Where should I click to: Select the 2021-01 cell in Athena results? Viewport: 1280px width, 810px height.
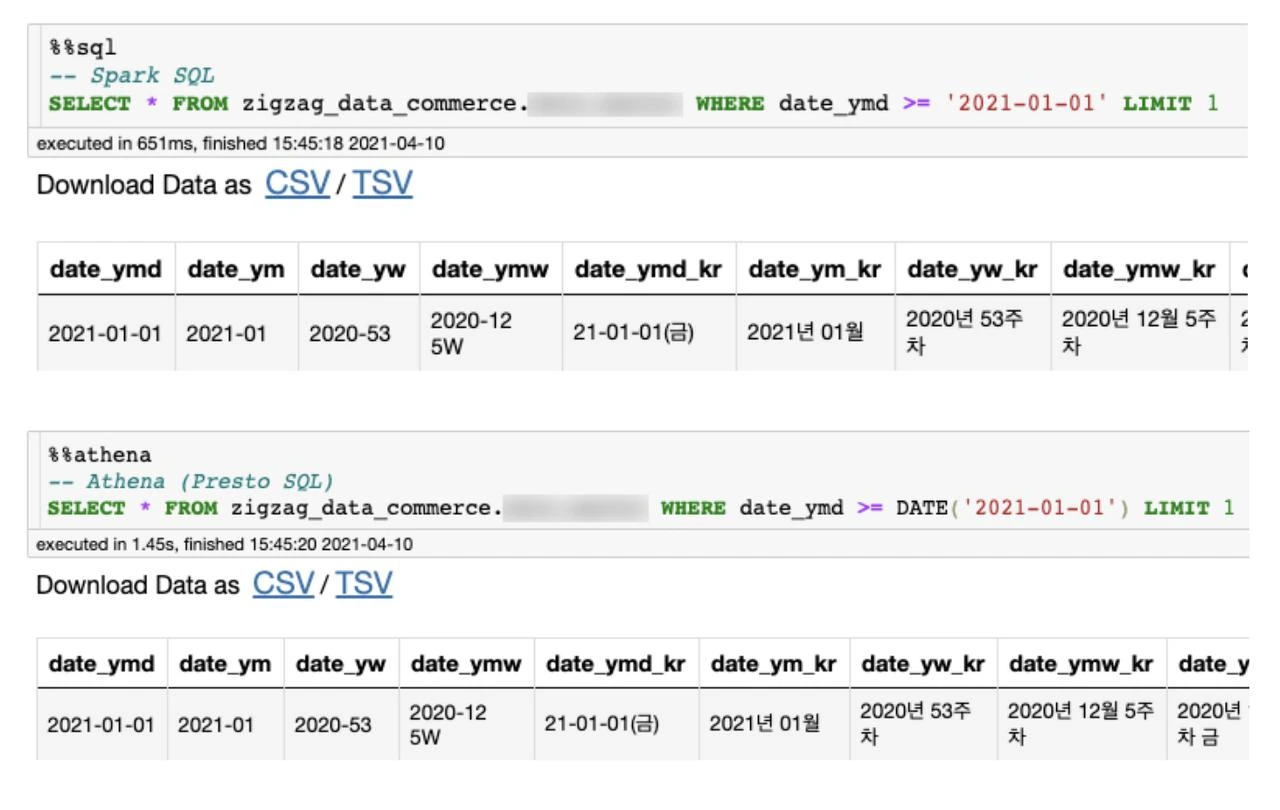225,724
